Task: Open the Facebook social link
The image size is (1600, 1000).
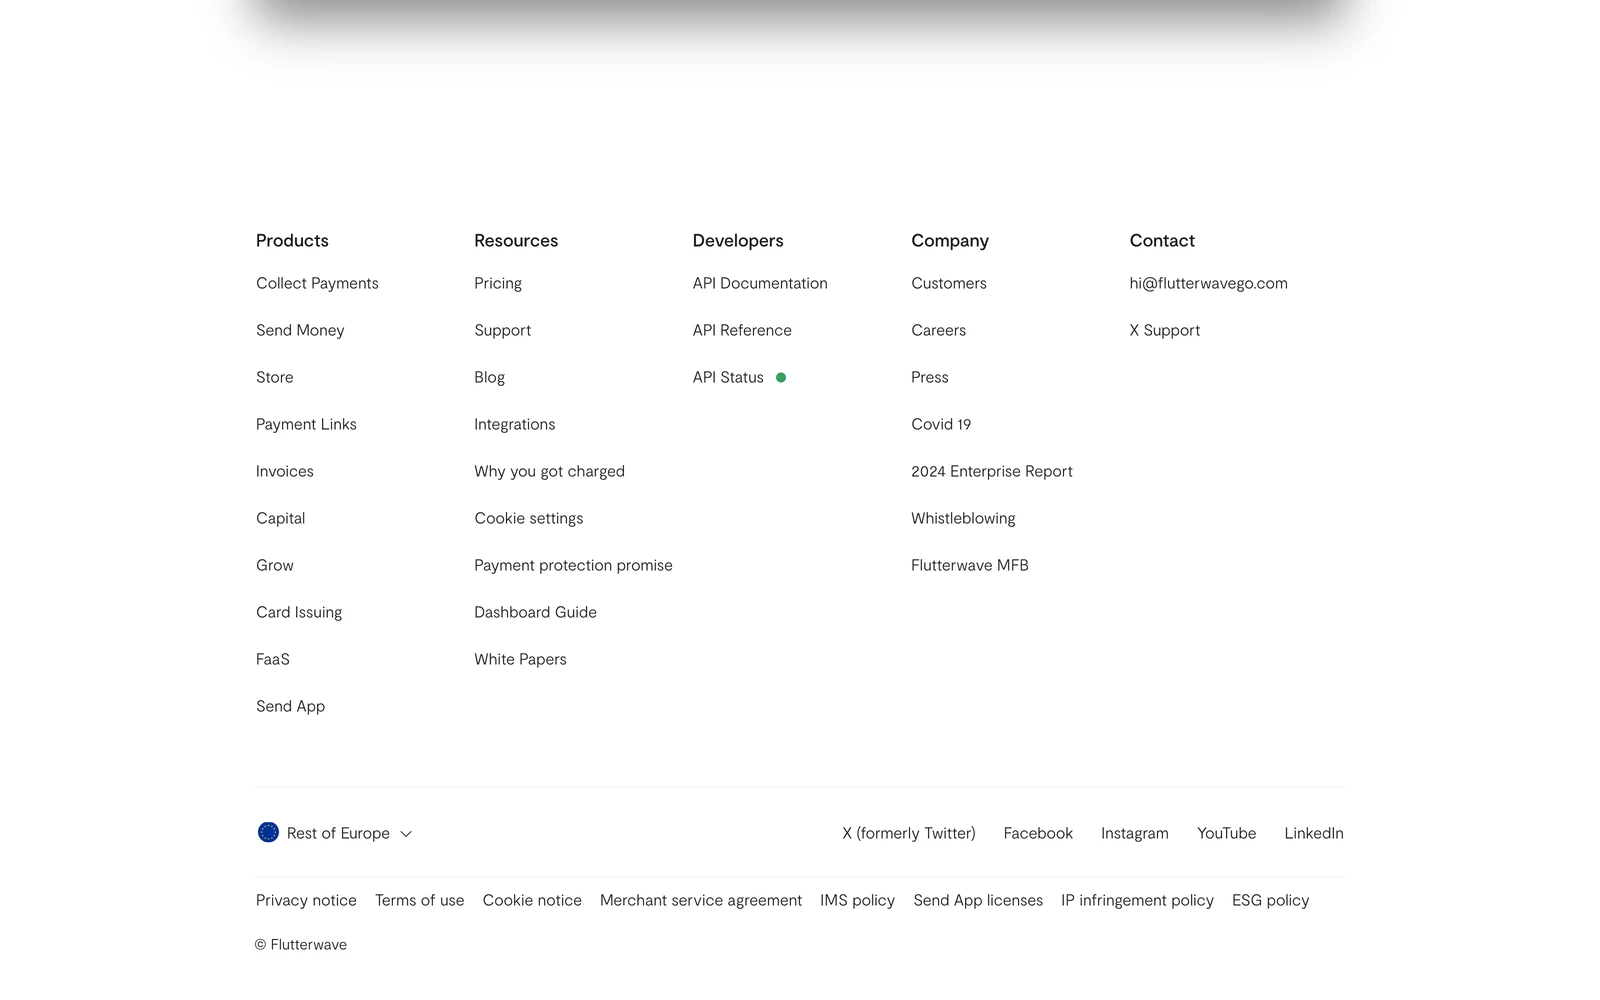Action: click(1038, 833)
